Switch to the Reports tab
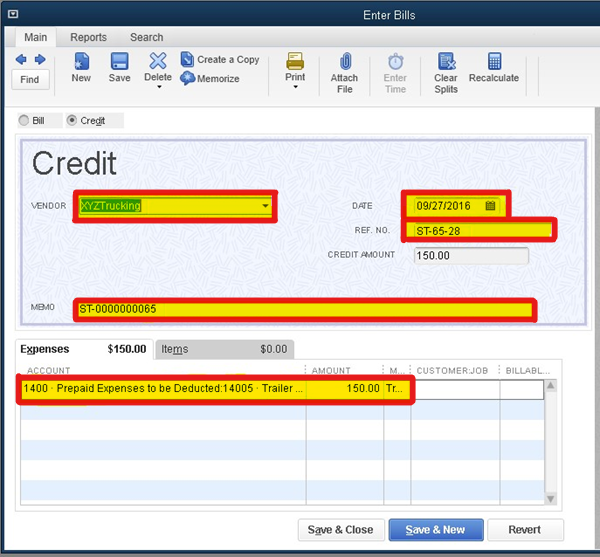 click(x=88, y=37)
